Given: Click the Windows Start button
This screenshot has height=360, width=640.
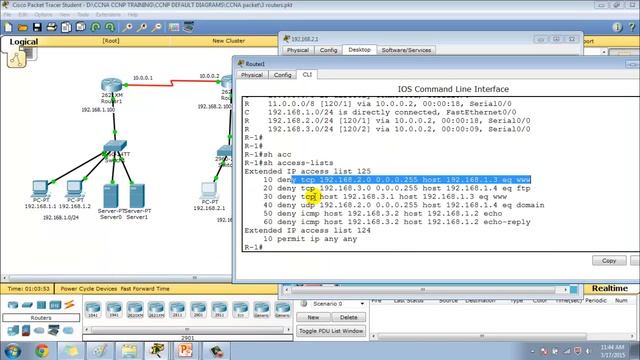Looking at the screenshot, I should coord(12,351).
